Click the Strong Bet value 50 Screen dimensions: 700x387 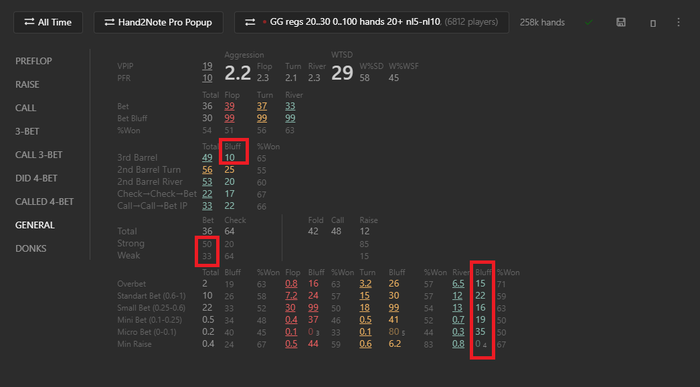(207, 244)
